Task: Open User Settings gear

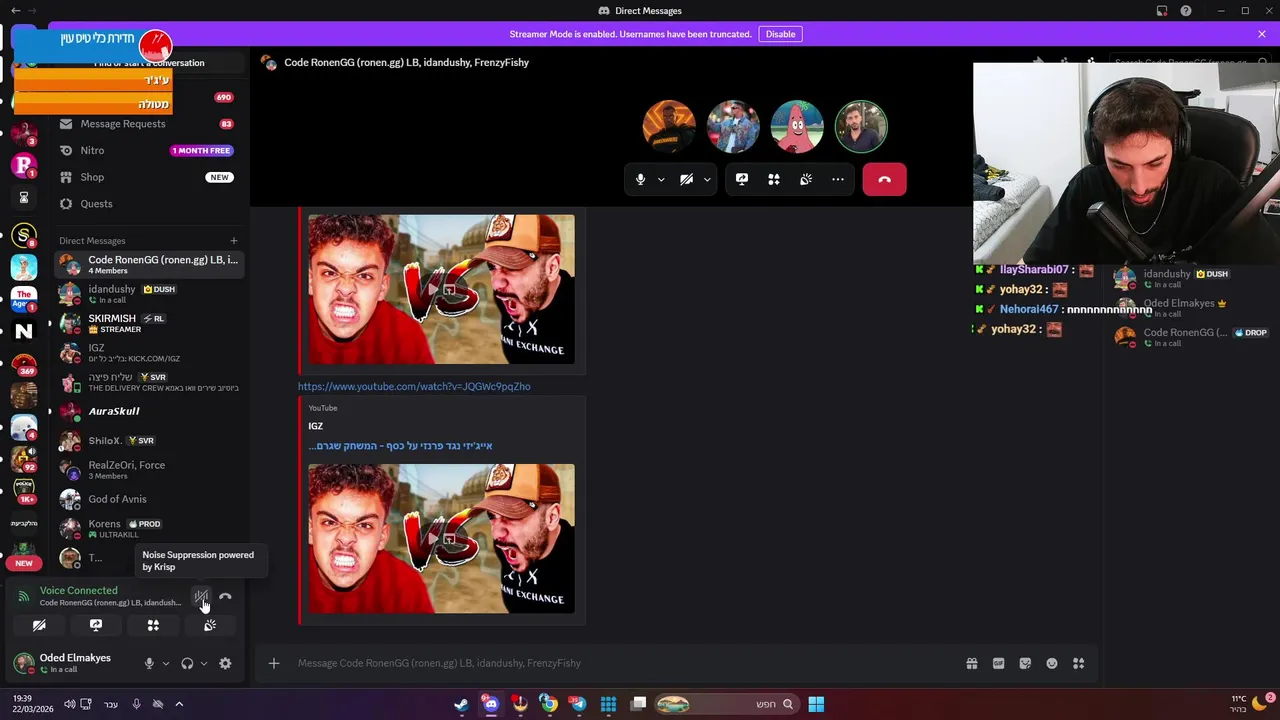Action: (x=225, y=663)
